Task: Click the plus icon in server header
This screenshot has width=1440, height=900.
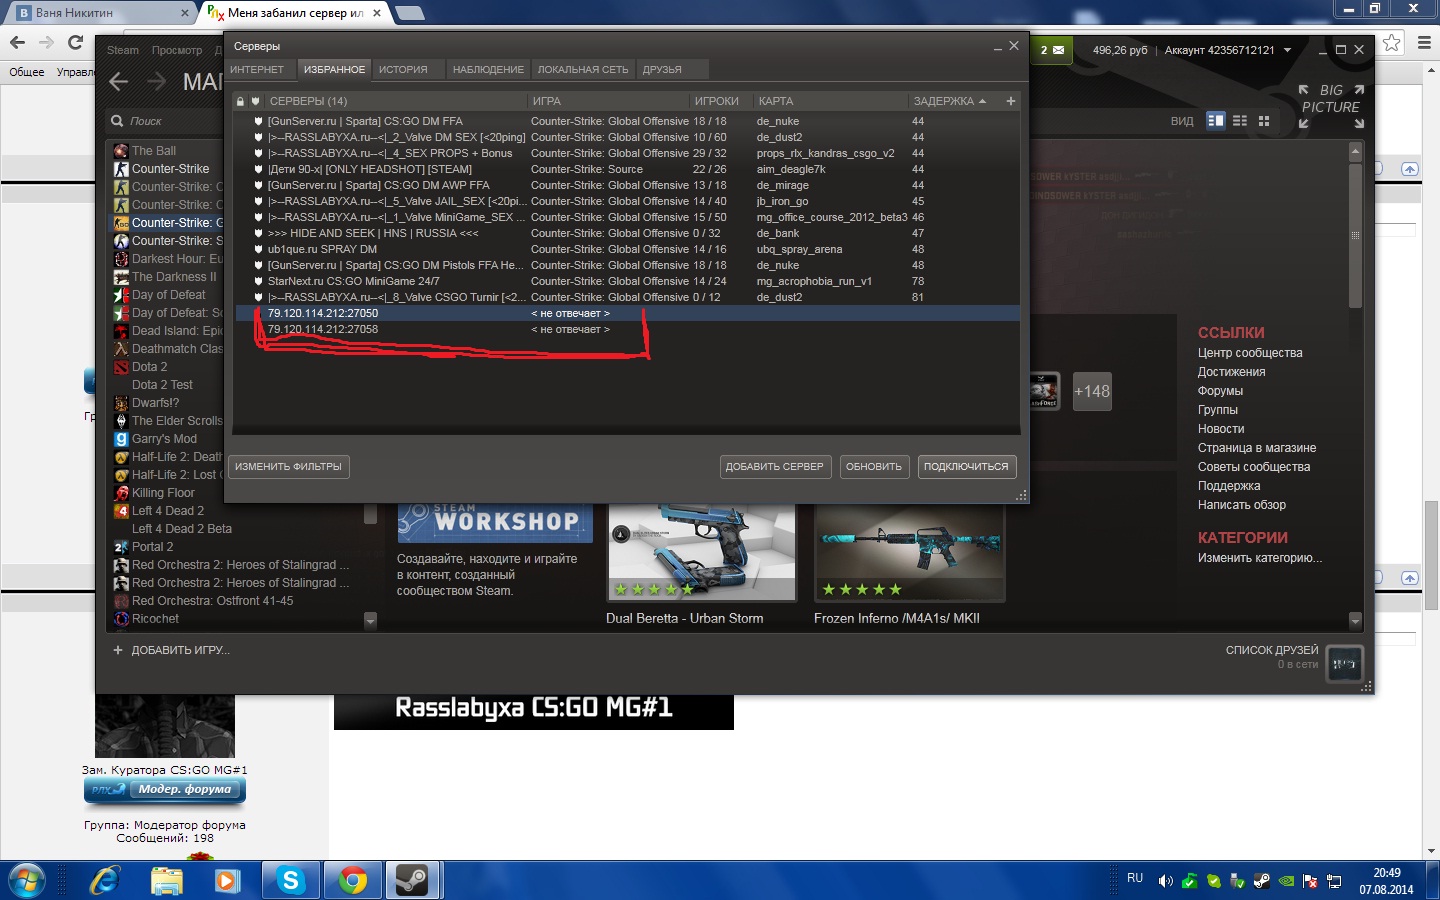Action: tap(1011, 101)
